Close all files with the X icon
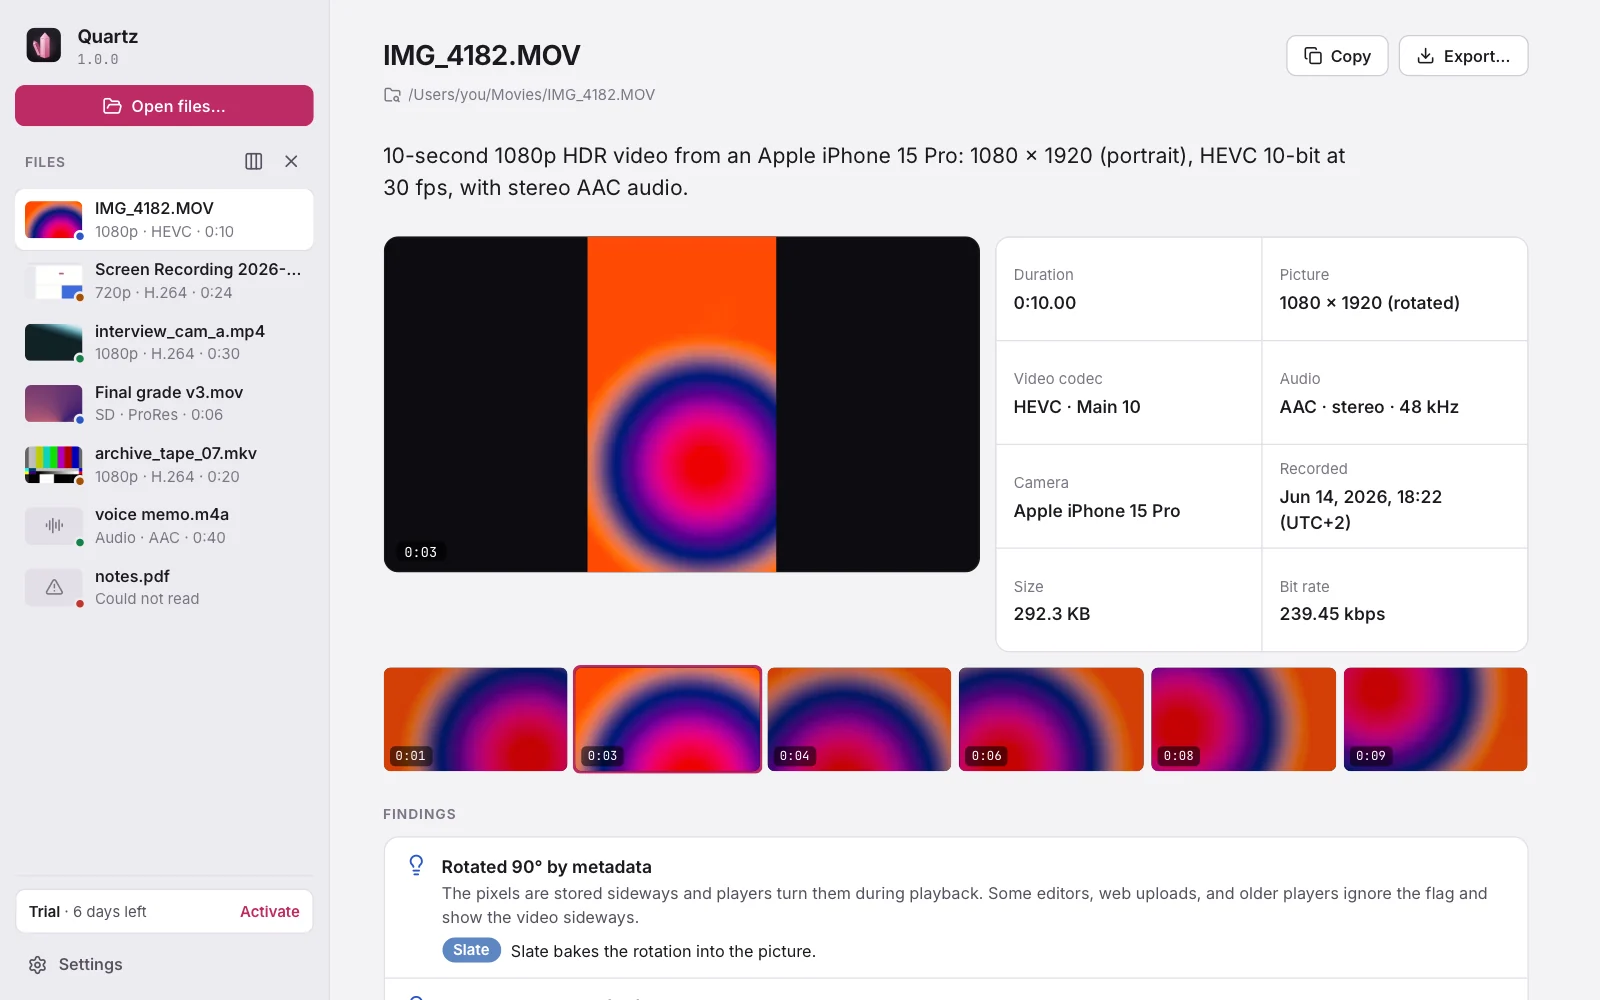The height and width of the screenshot is (1000, 1600). click(291, 161)
